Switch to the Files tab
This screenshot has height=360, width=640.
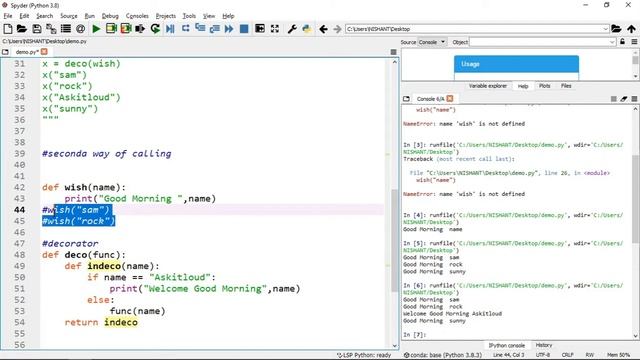566,86
